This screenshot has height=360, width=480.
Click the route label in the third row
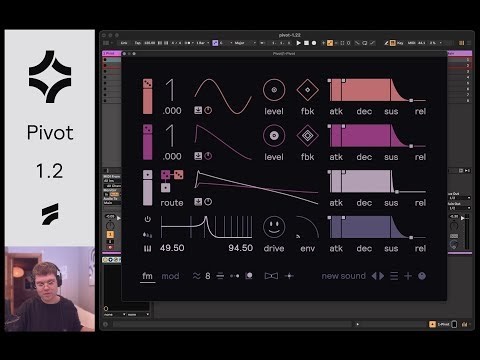click(x=172, y=203)
